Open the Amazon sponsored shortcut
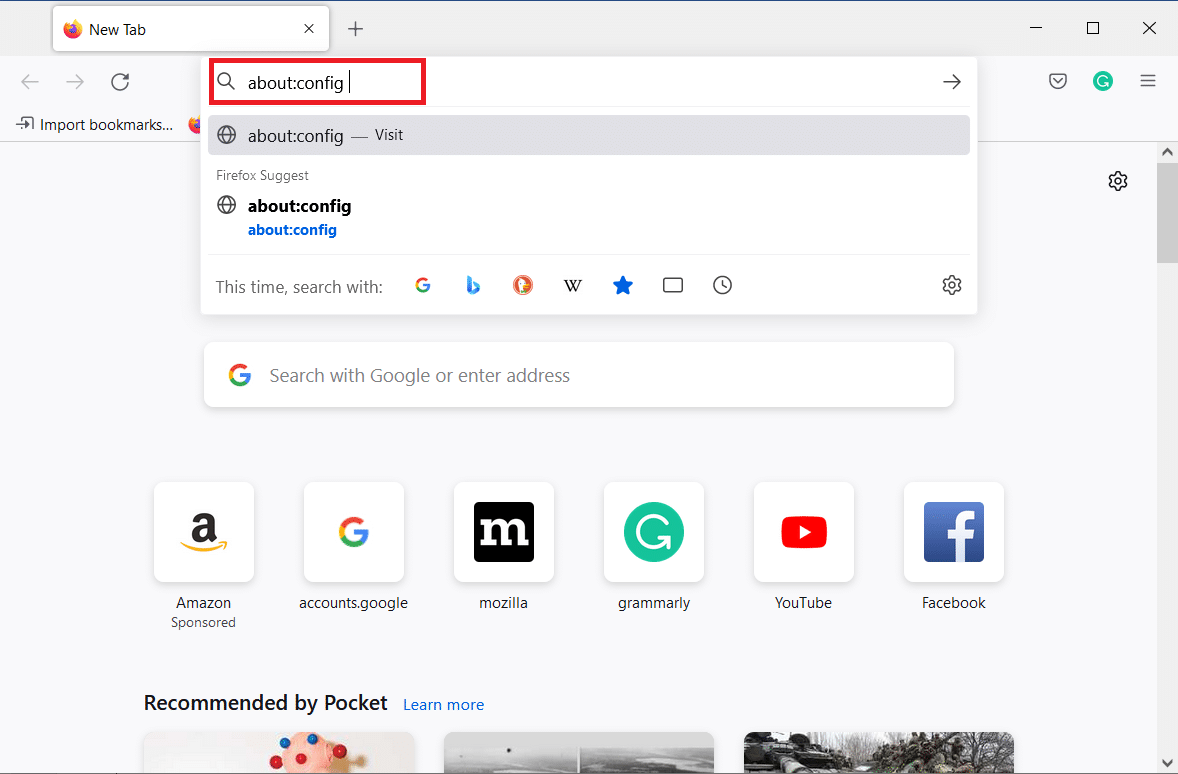 point(204,532)
